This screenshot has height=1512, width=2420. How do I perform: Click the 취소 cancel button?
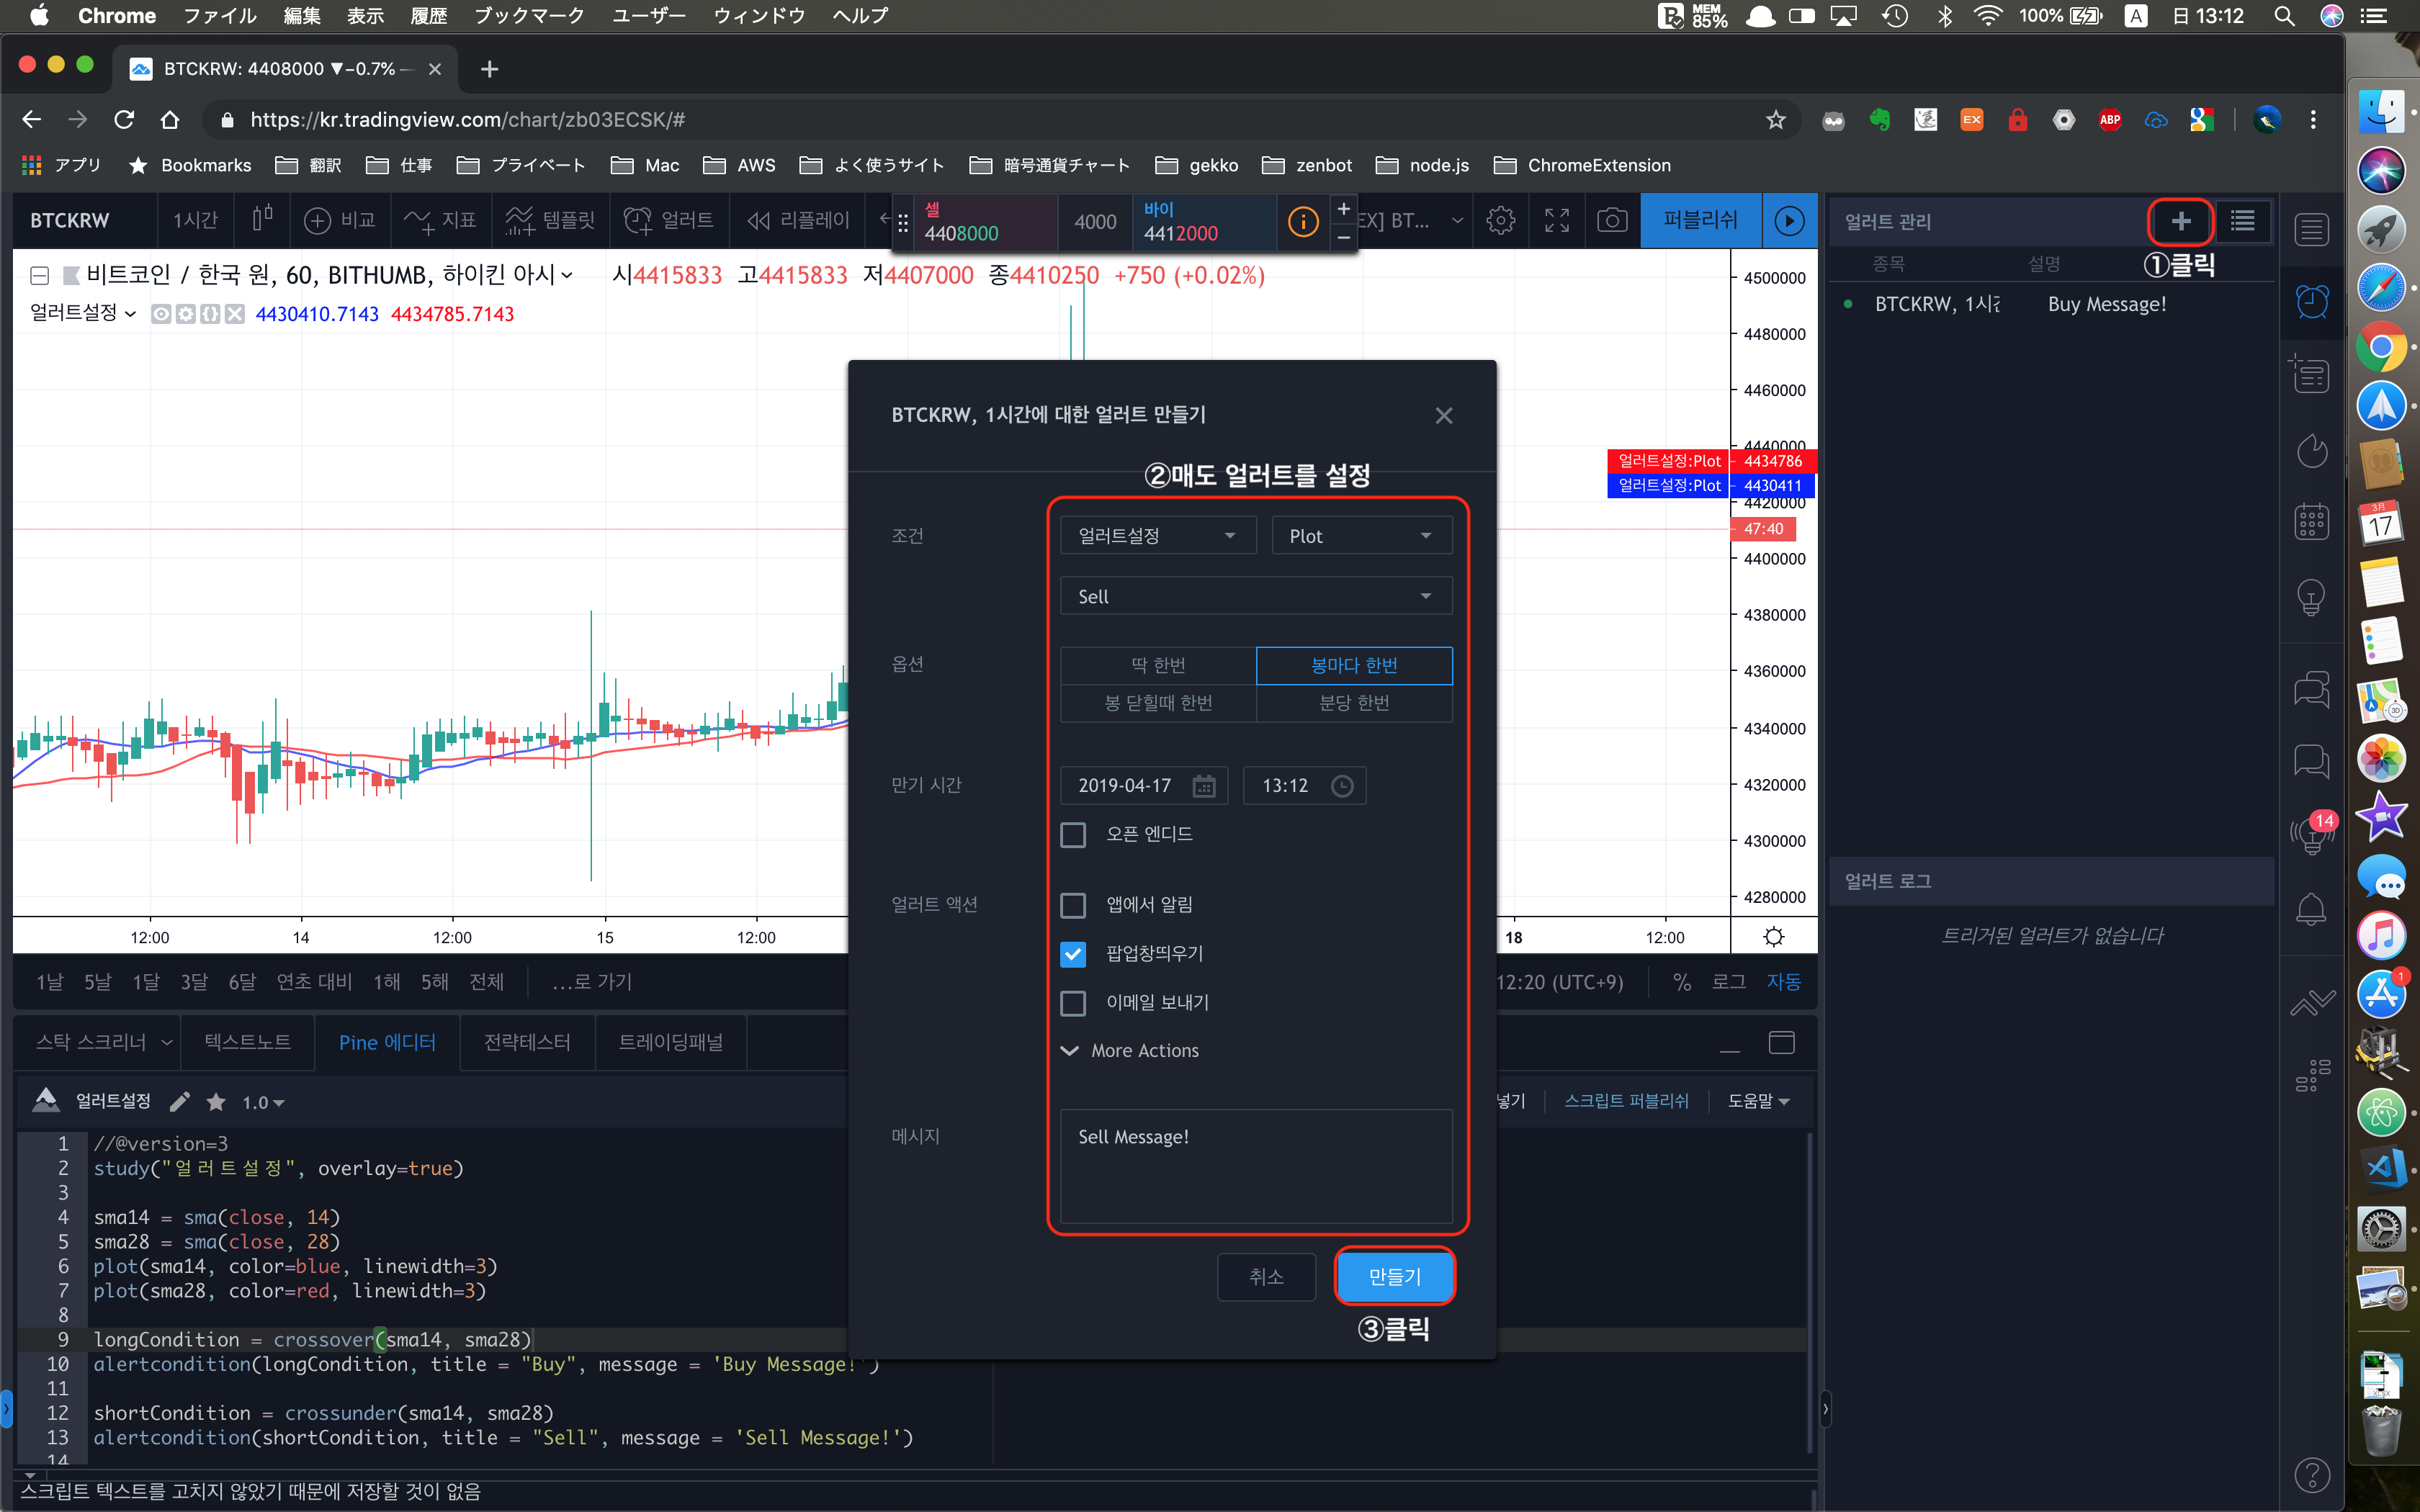(x=1266, y=1276)
